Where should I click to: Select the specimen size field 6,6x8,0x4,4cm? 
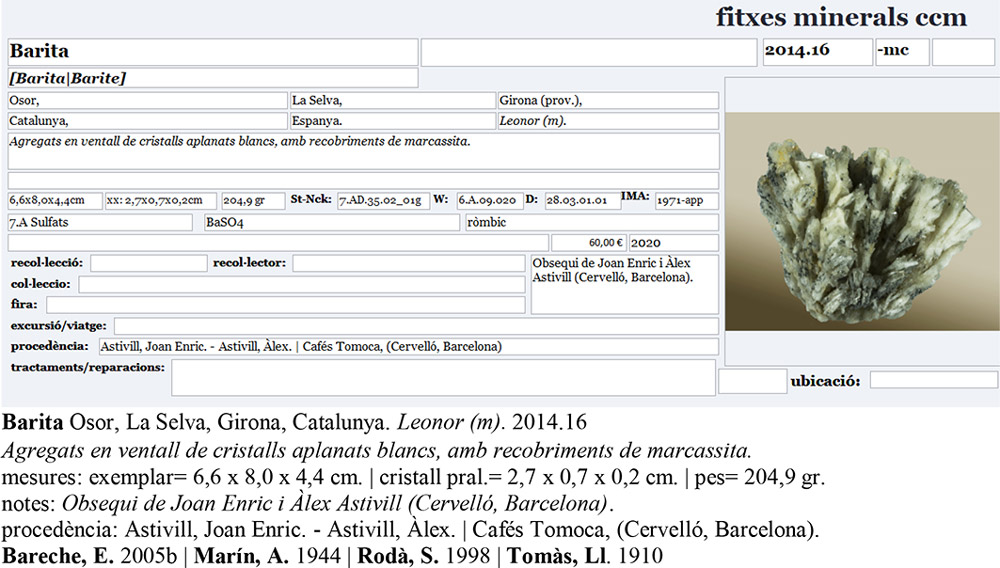tap(55, 201)
